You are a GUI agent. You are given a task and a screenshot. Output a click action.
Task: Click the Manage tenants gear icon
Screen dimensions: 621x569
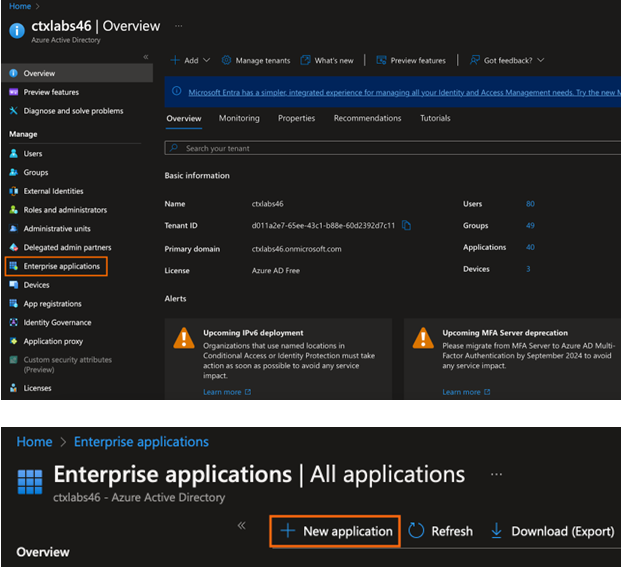coord(226,60)
